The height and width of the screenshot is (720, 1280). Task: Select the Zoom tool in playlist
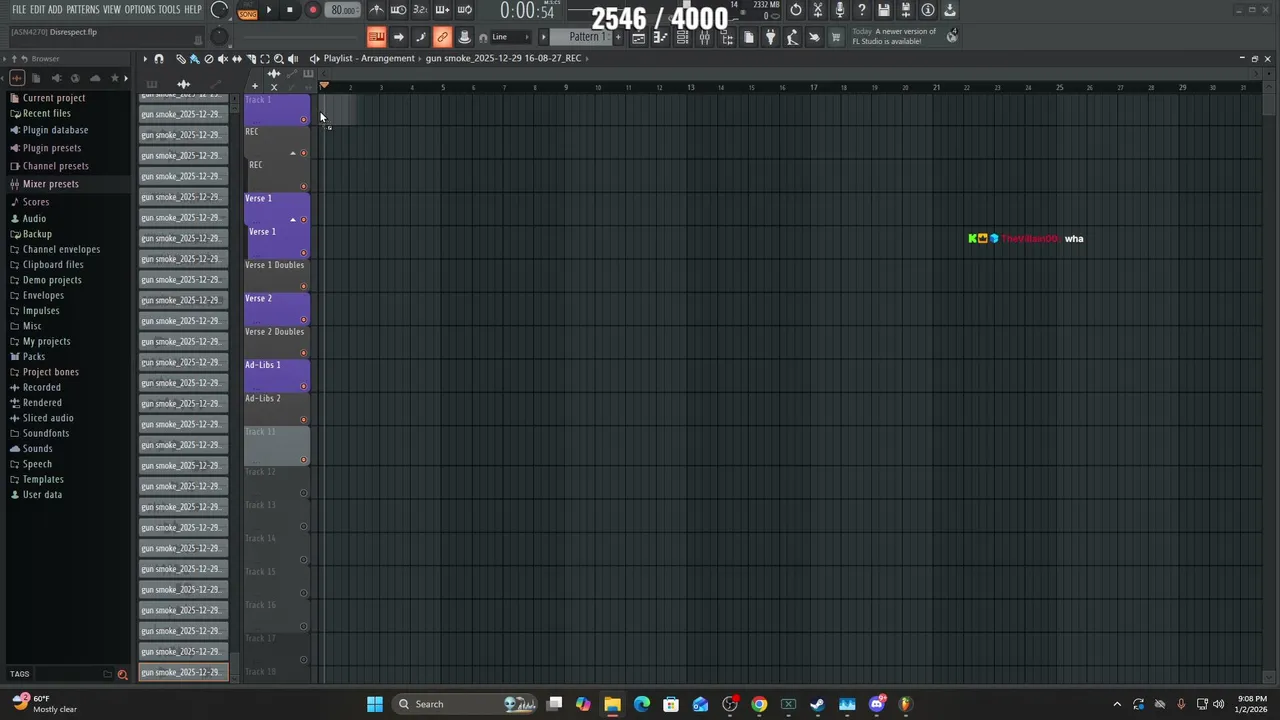pyautogui.click(x=279, y=59)
